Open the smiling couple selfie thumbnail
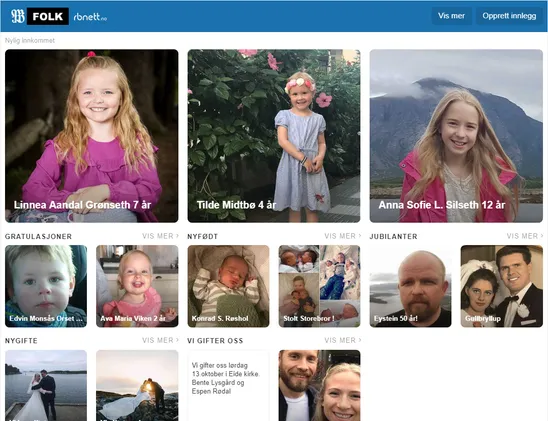The height and width of the screenshot is (421, 548). pyautogui.click(x=319, y=385)
